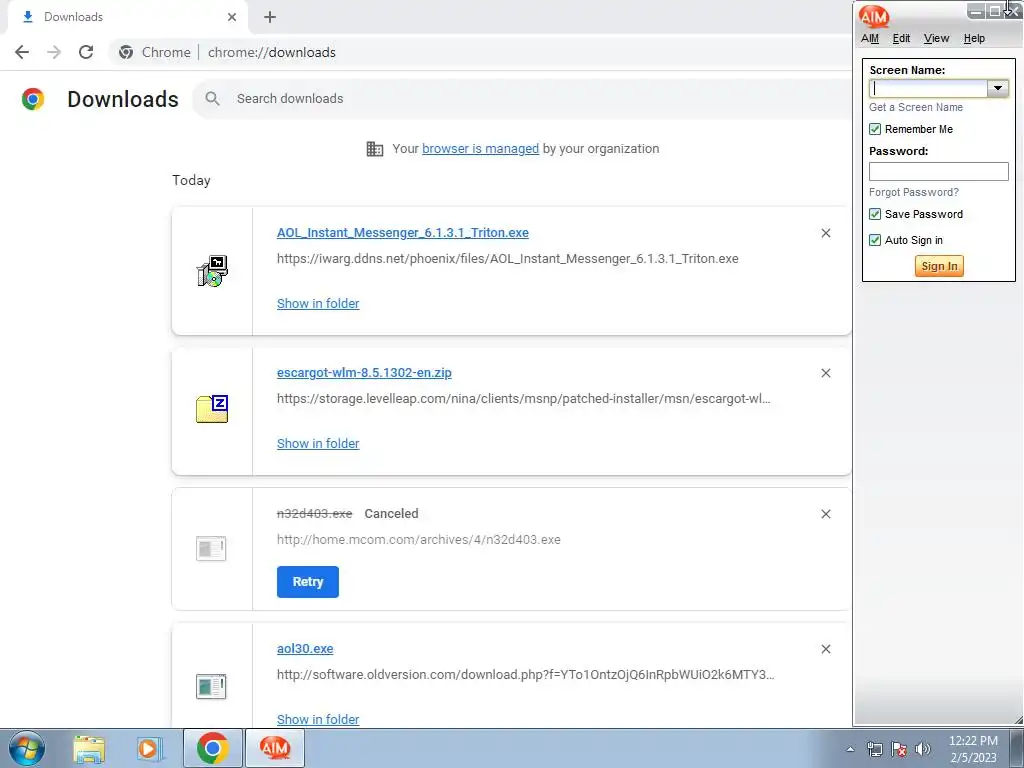Click the Chrome site info icon in the address bar

126,52
